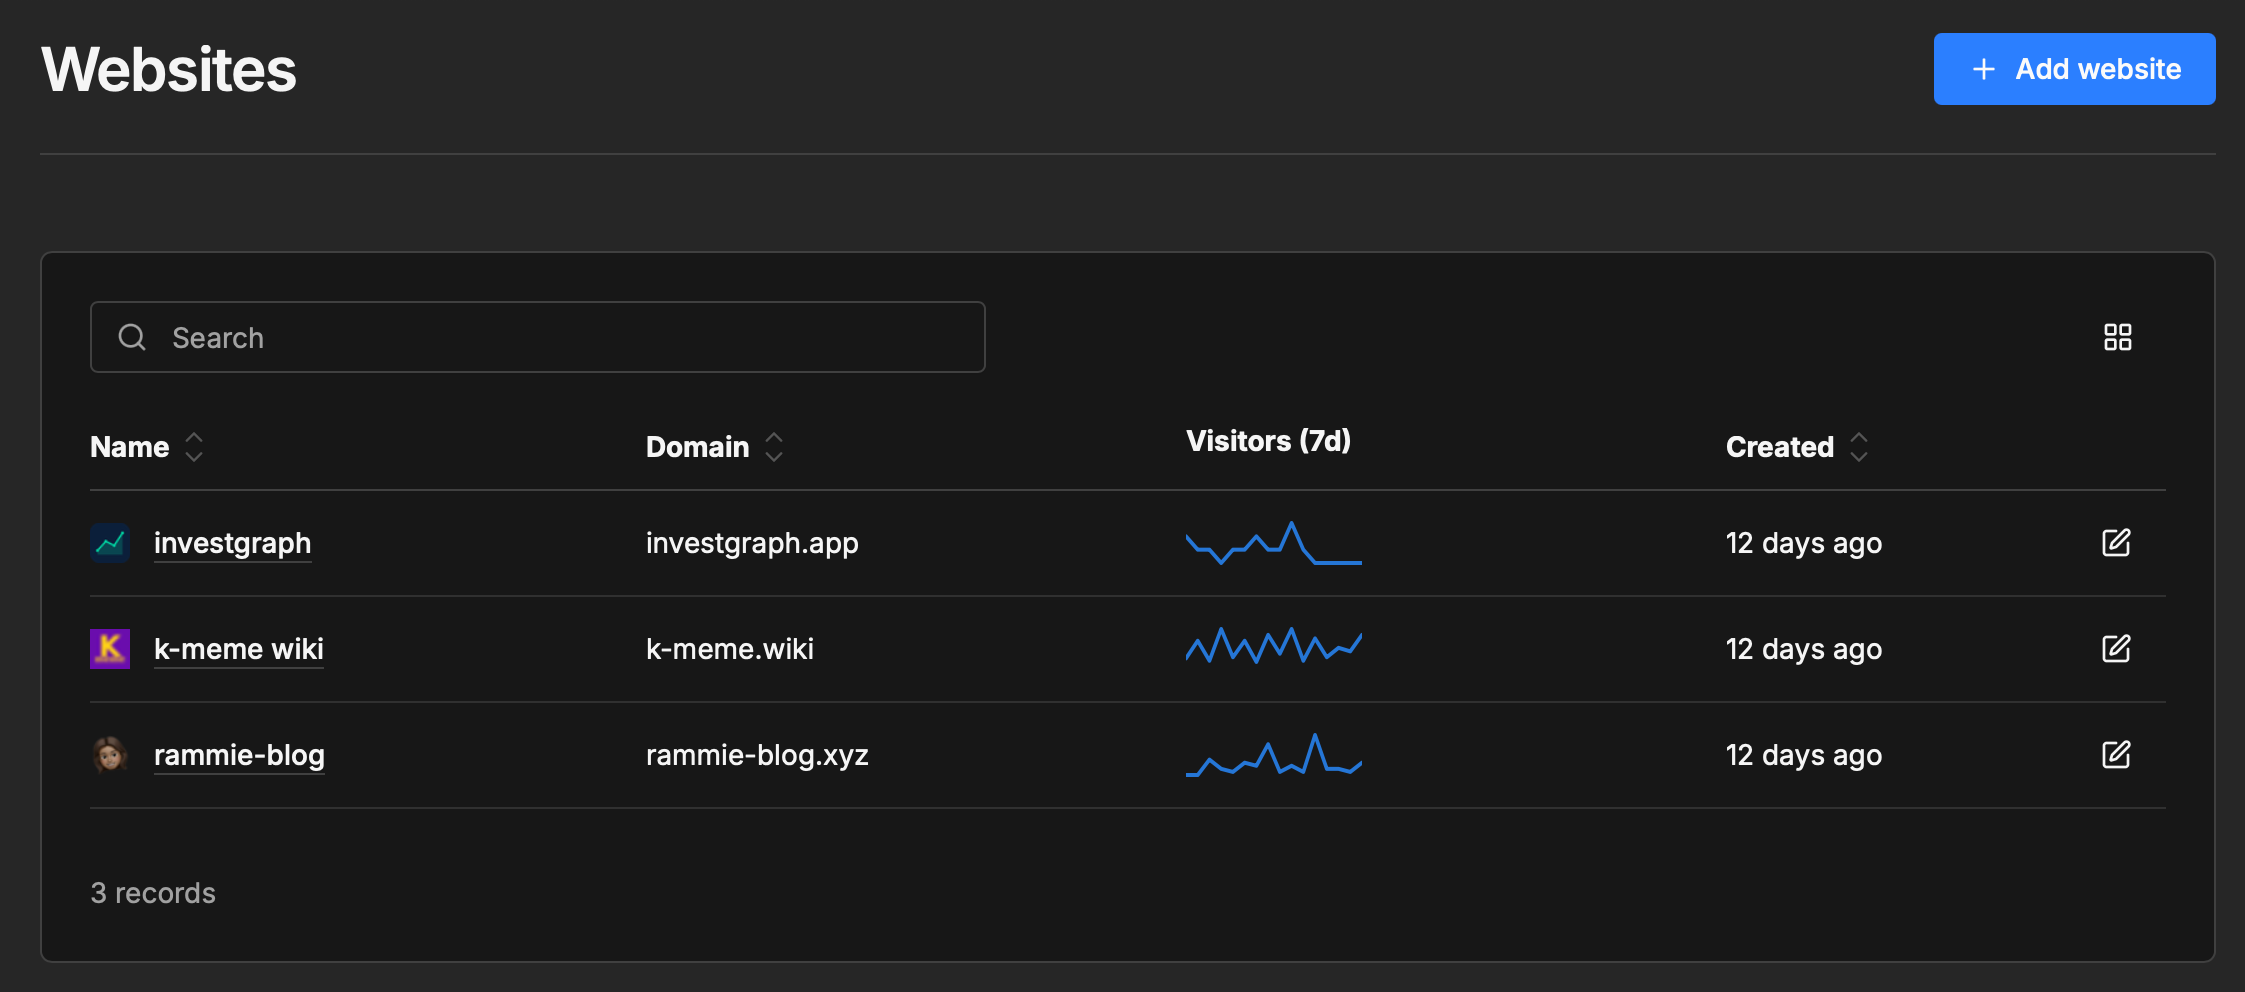Edit the rammie-blog website
The height and width of the screenshot is (992, 2245).
click(2116, 755)
